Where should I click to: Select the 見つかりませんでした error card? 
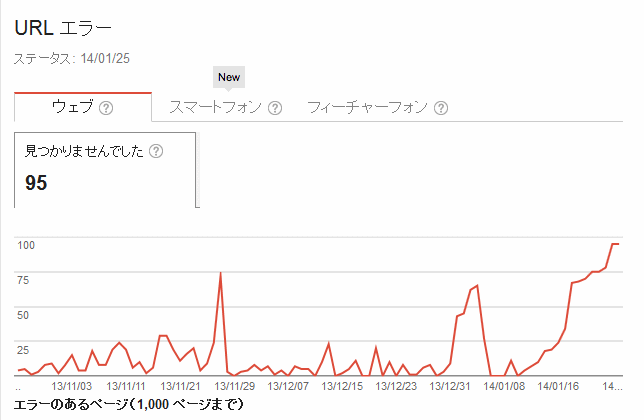pos(105,170)
